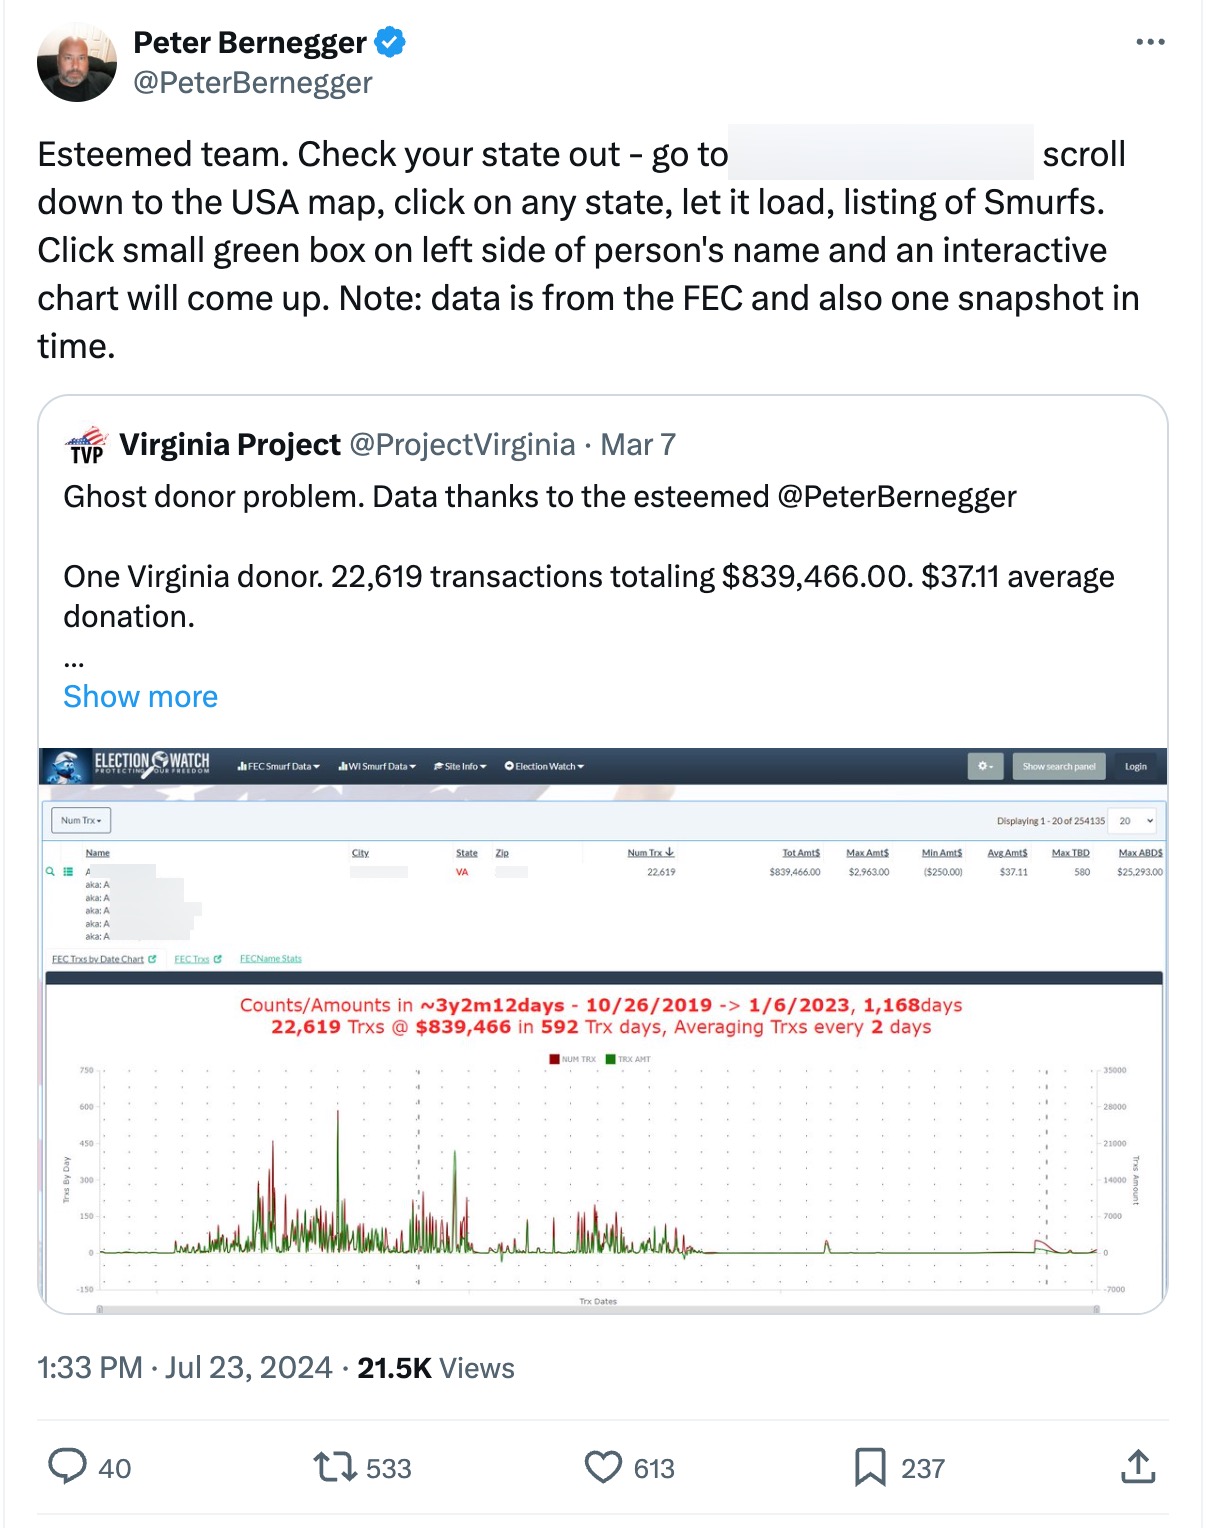Click the Mar 7 quoted post date

638,445
